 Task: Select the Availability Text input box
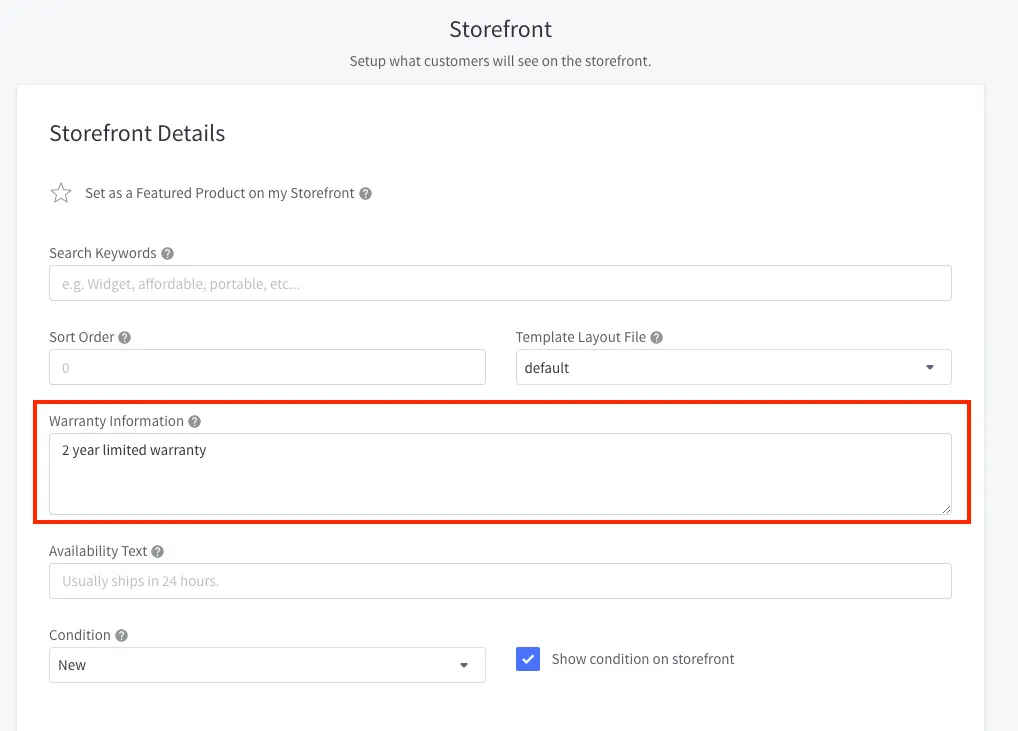coord(500,581)
